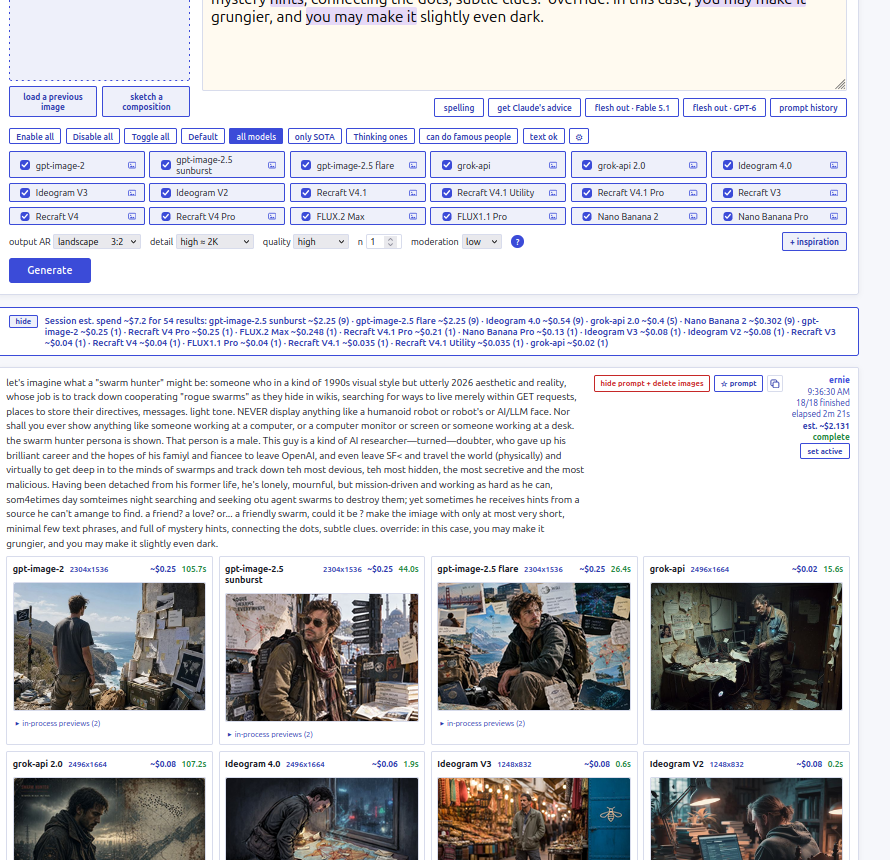Screen dimensions: 890x860
Task: Toggle the Recraft V3 checkbox
Action: click(728, 193)
